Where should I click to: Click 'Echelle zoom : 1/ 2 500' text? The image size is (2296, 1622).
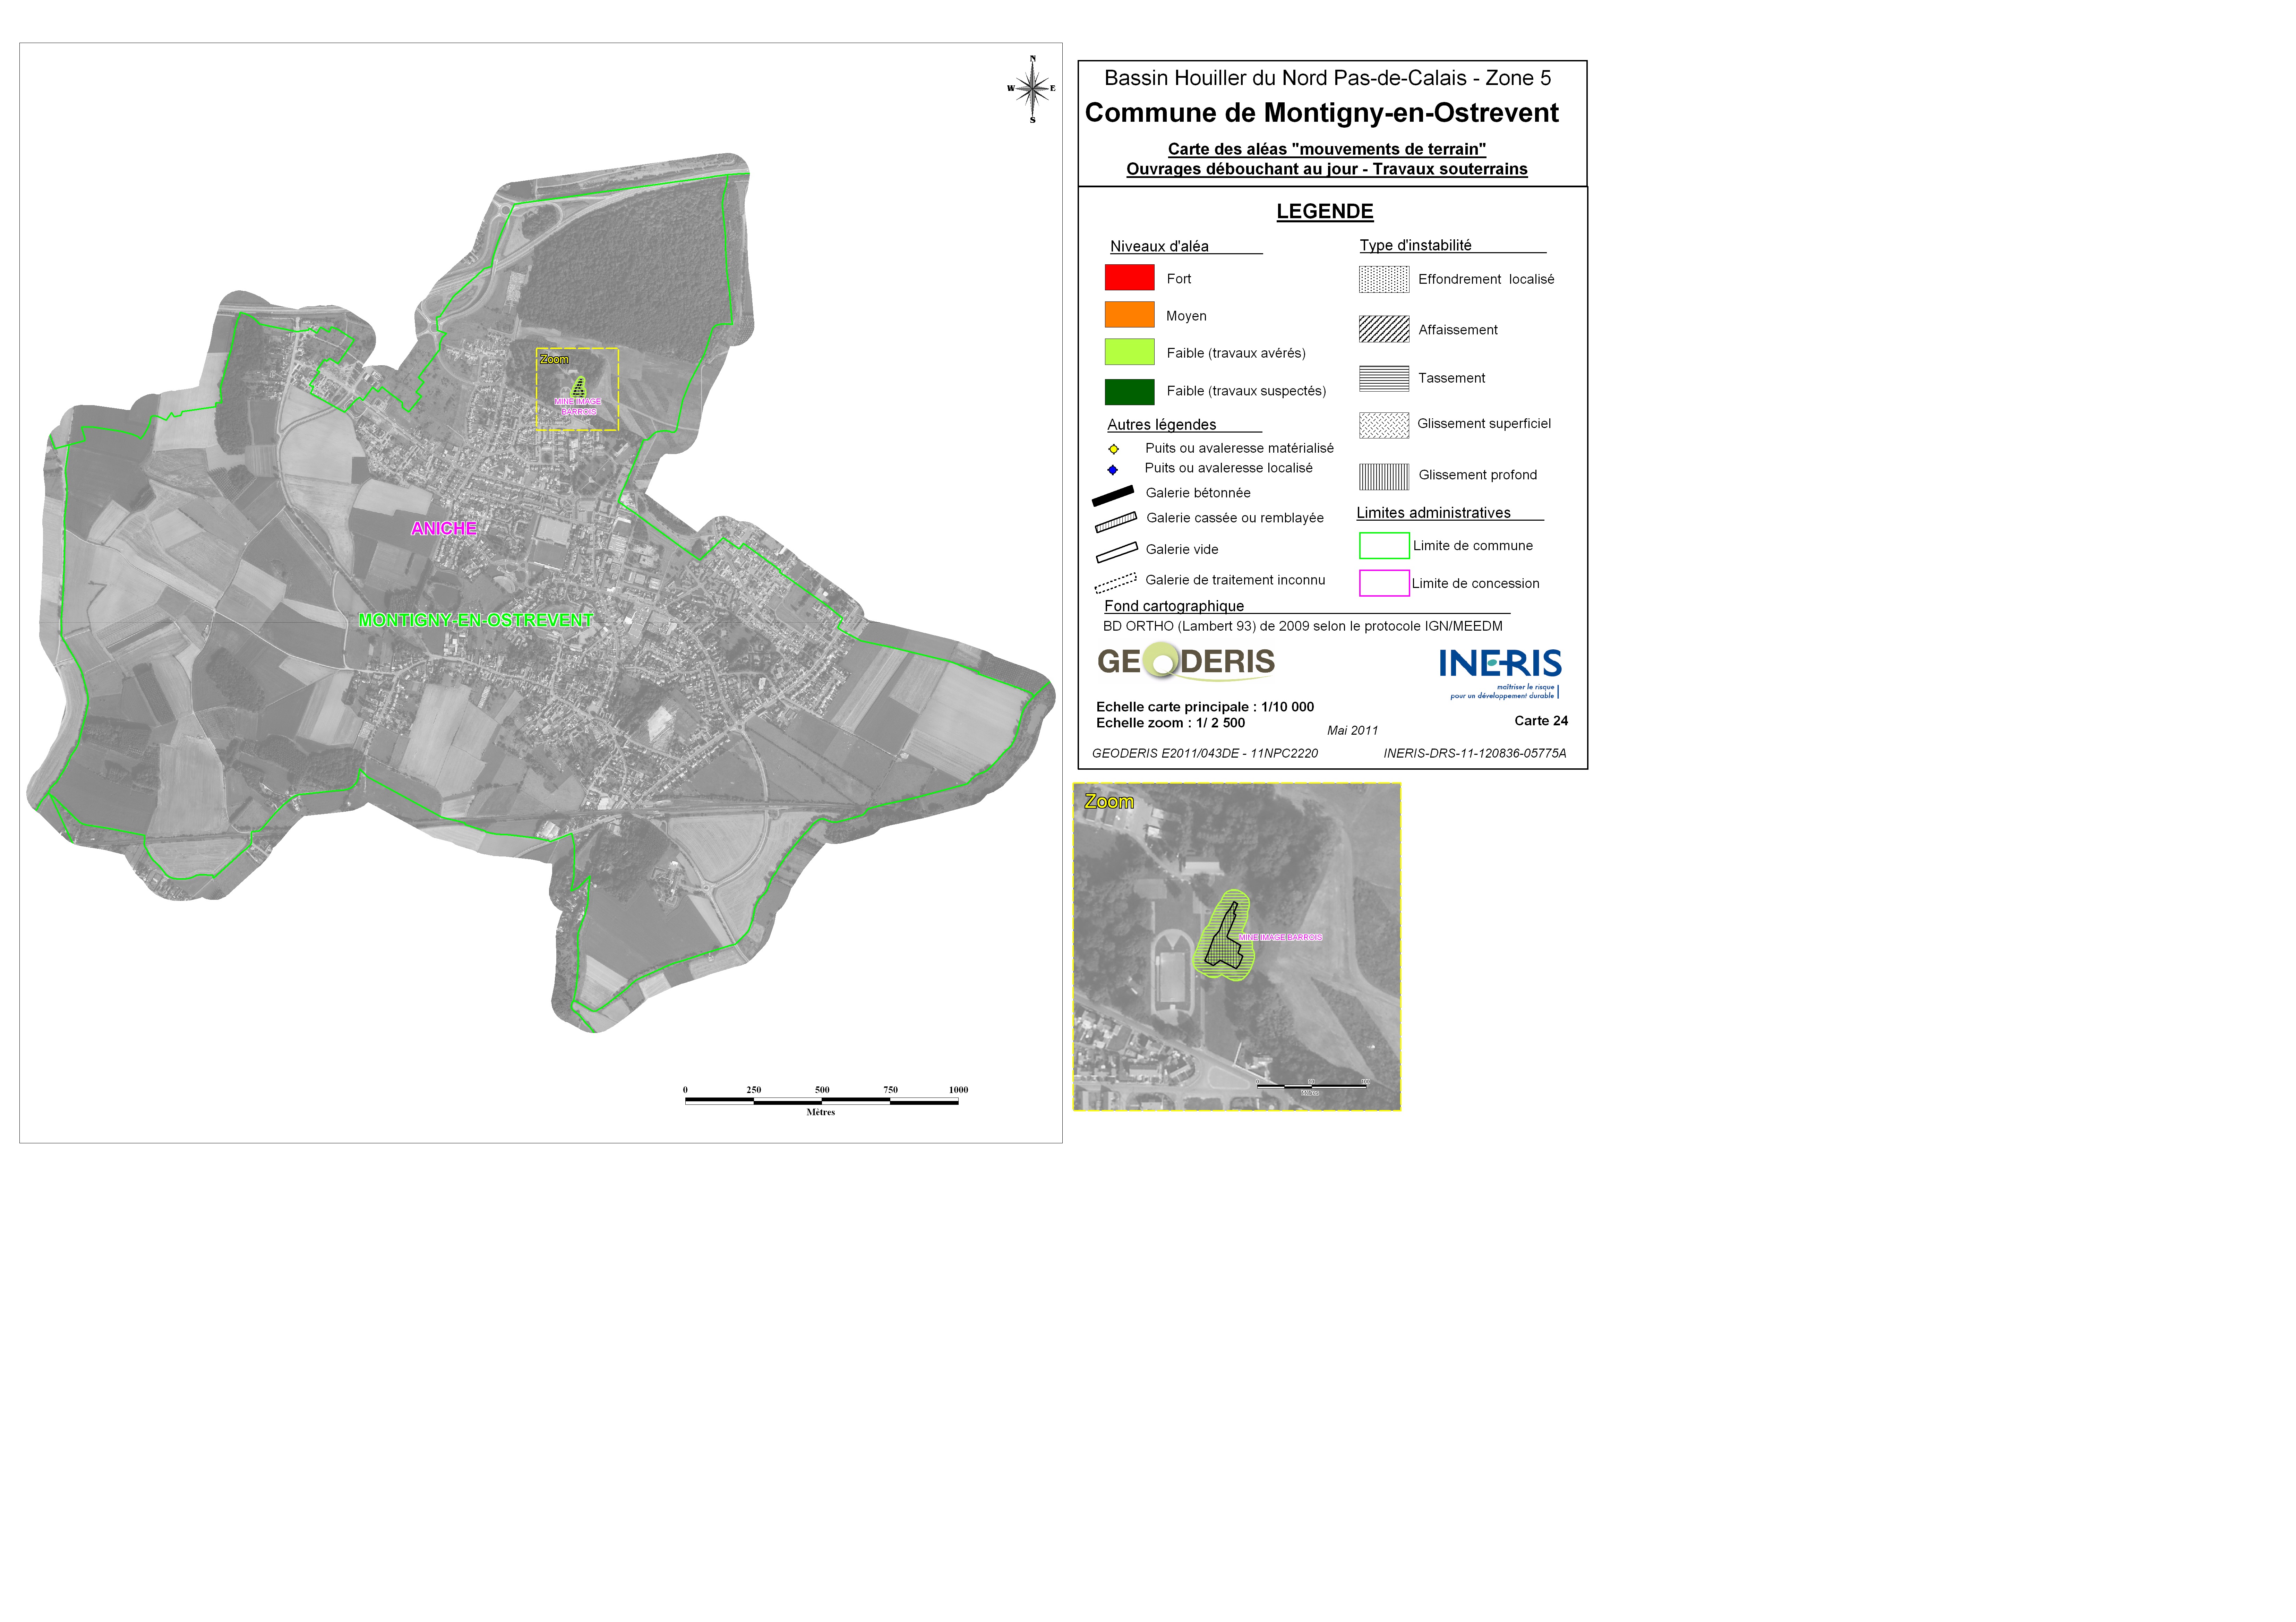[1171, 723]
